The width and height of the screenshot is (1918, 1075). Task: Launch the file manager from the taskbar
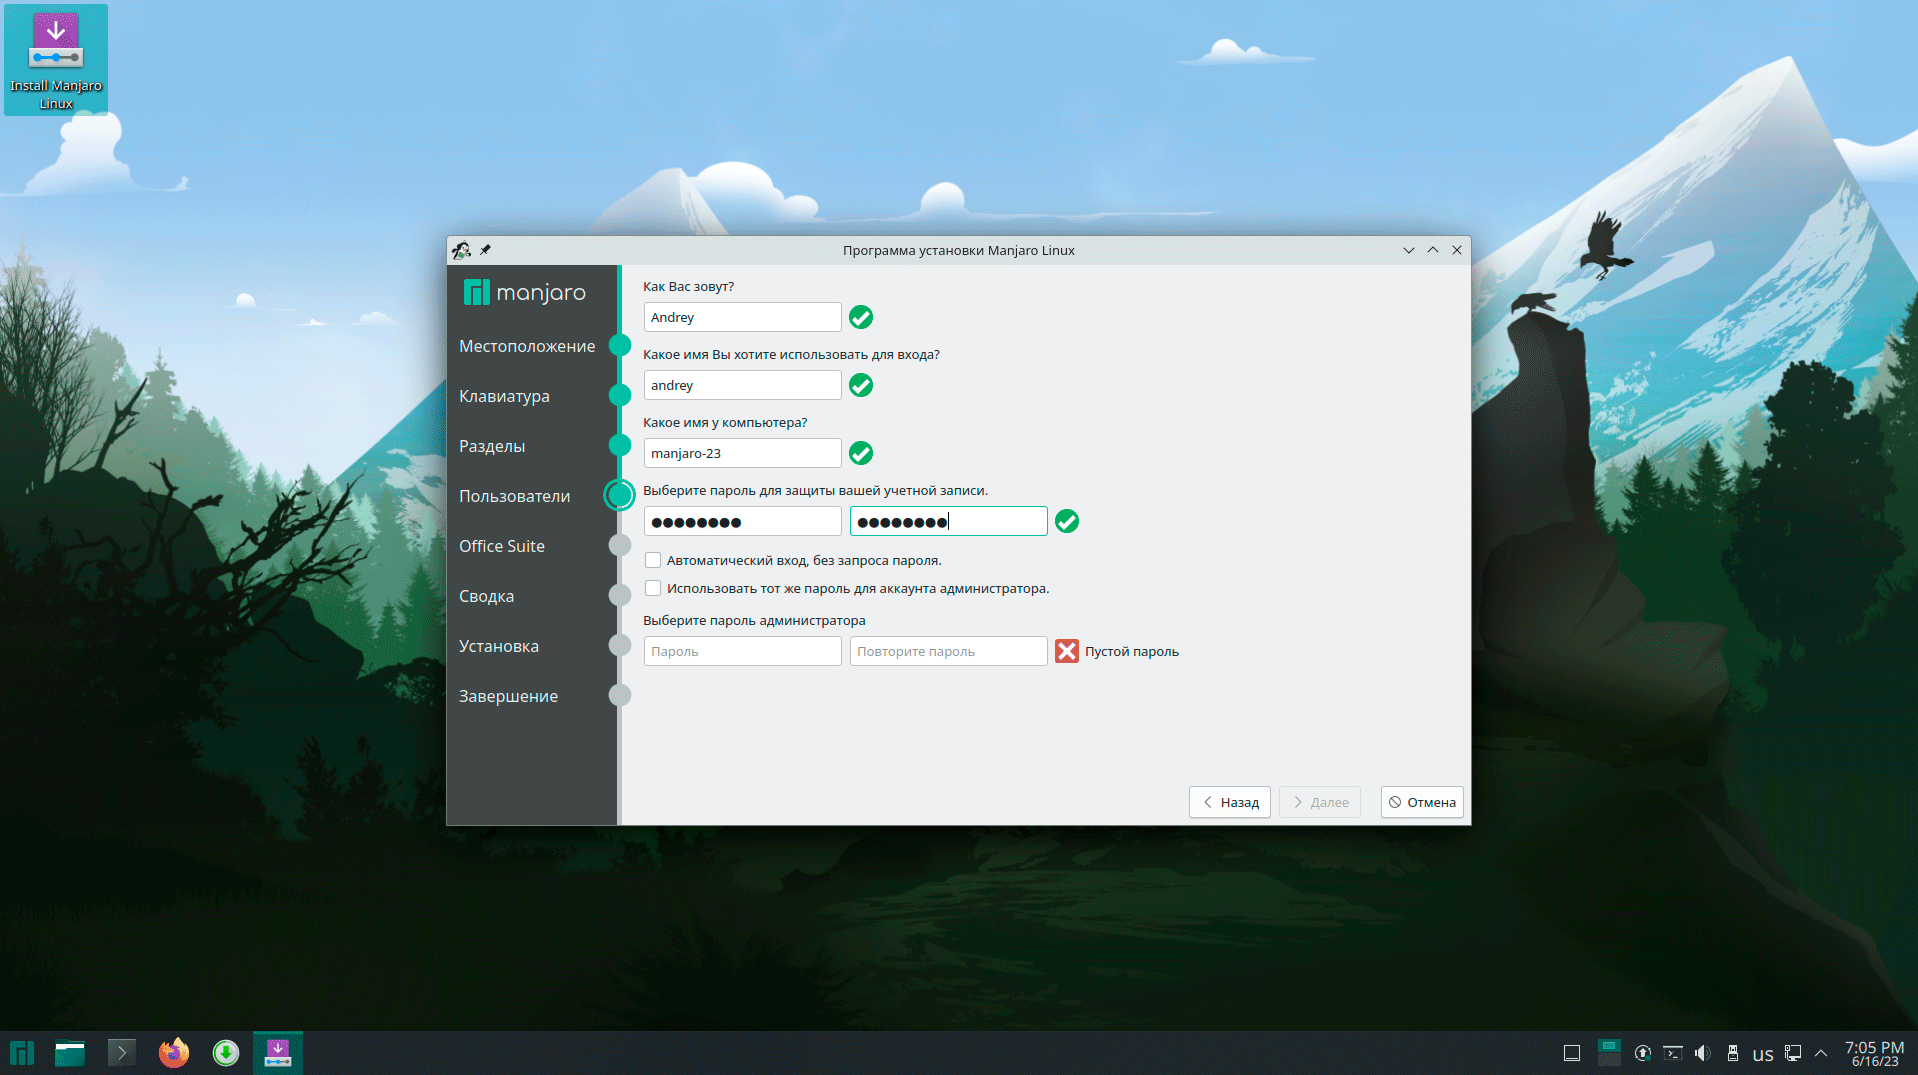[x=70, y=1053]
